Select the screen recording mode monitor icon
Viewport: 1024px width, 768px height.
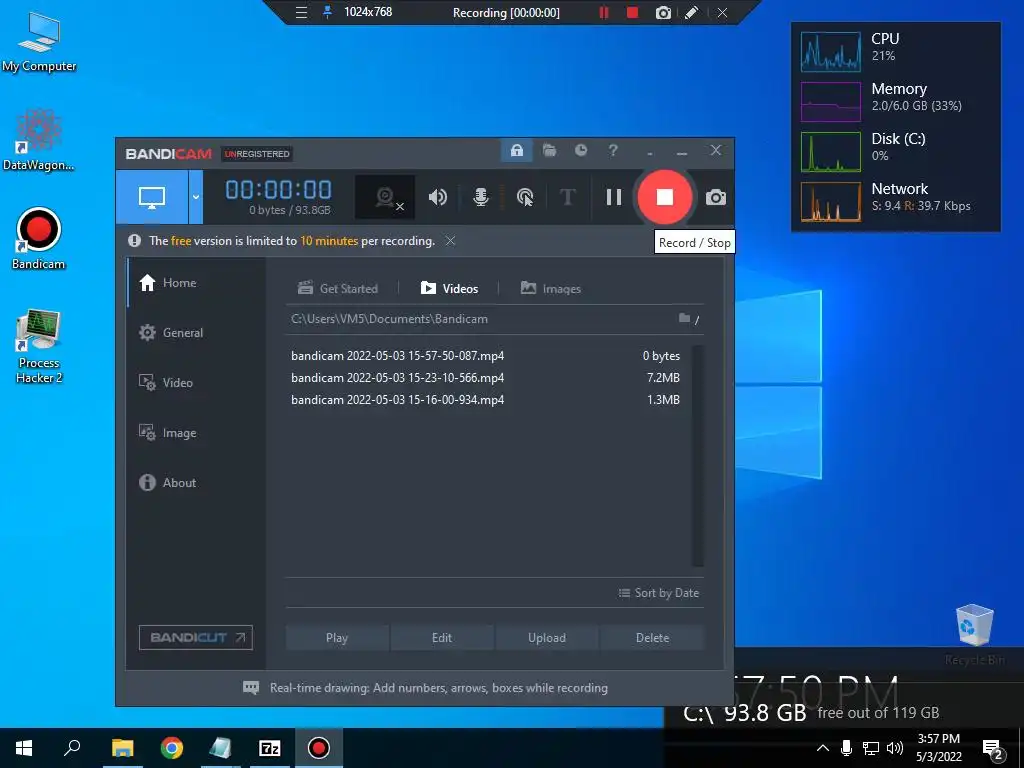point(152,197)
